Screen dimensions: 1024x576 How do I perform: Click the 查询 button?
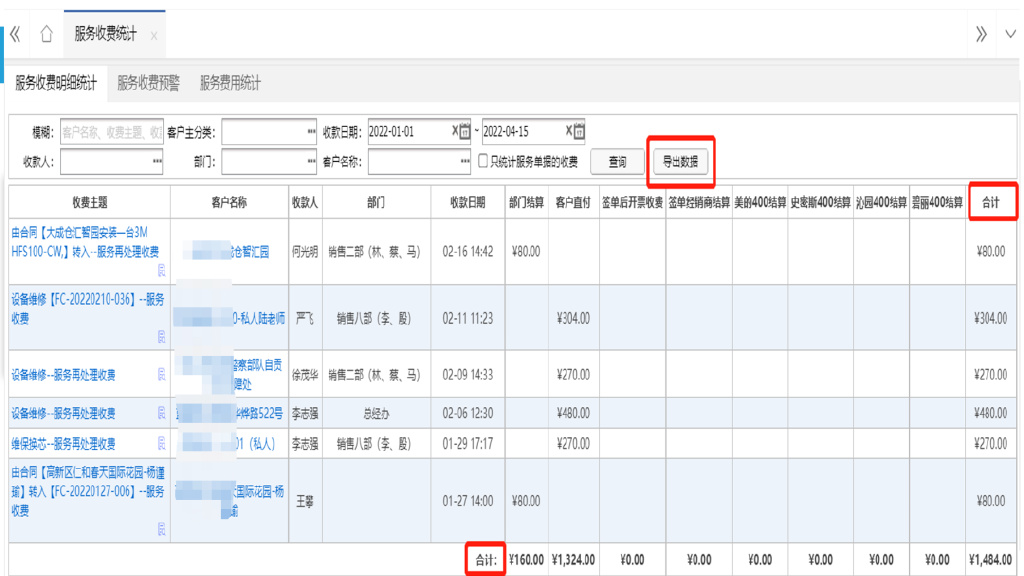coord(617,162)
